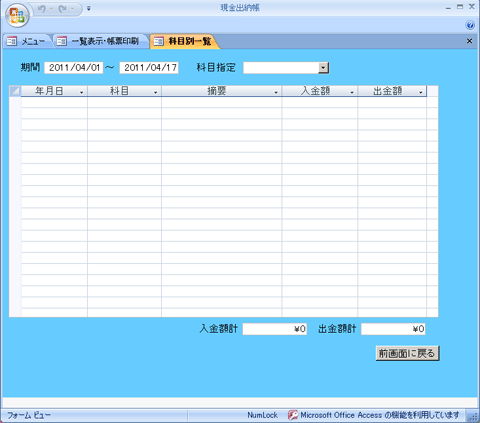Open the 摘要 column filter arrow
This screenshot has width=480, height=423.
pos(276,92)
